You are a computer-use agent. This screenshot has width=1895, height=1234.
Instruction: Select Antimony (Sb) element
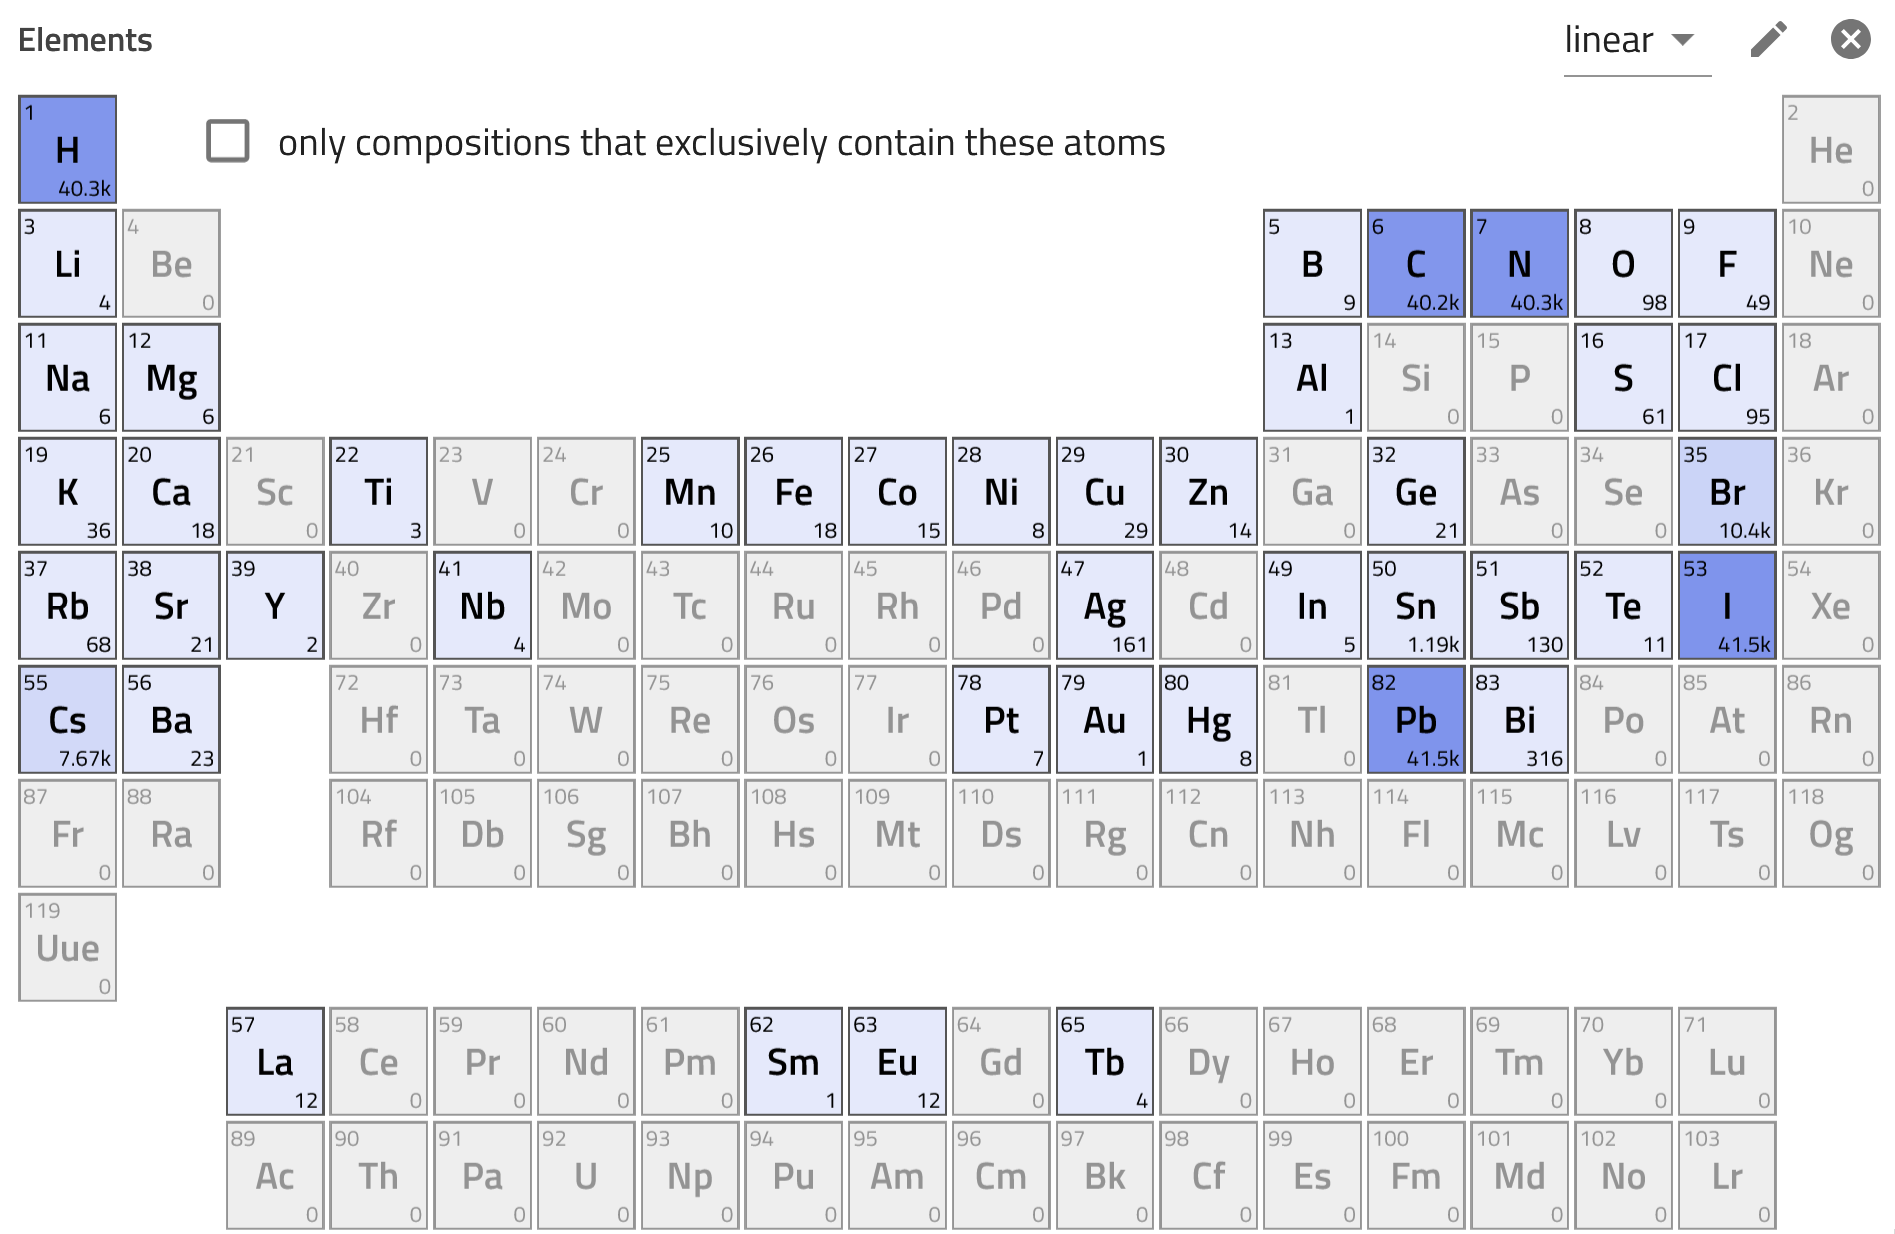click(x=1519, y=606)
